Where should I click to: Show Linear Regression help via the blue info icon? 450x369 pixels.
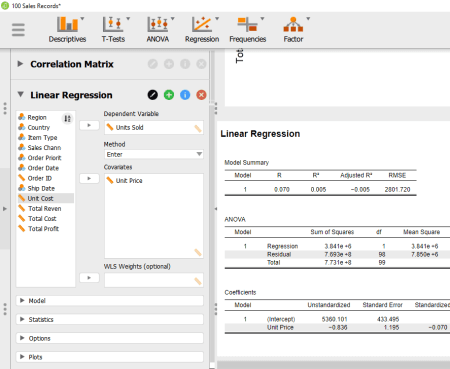185,95
